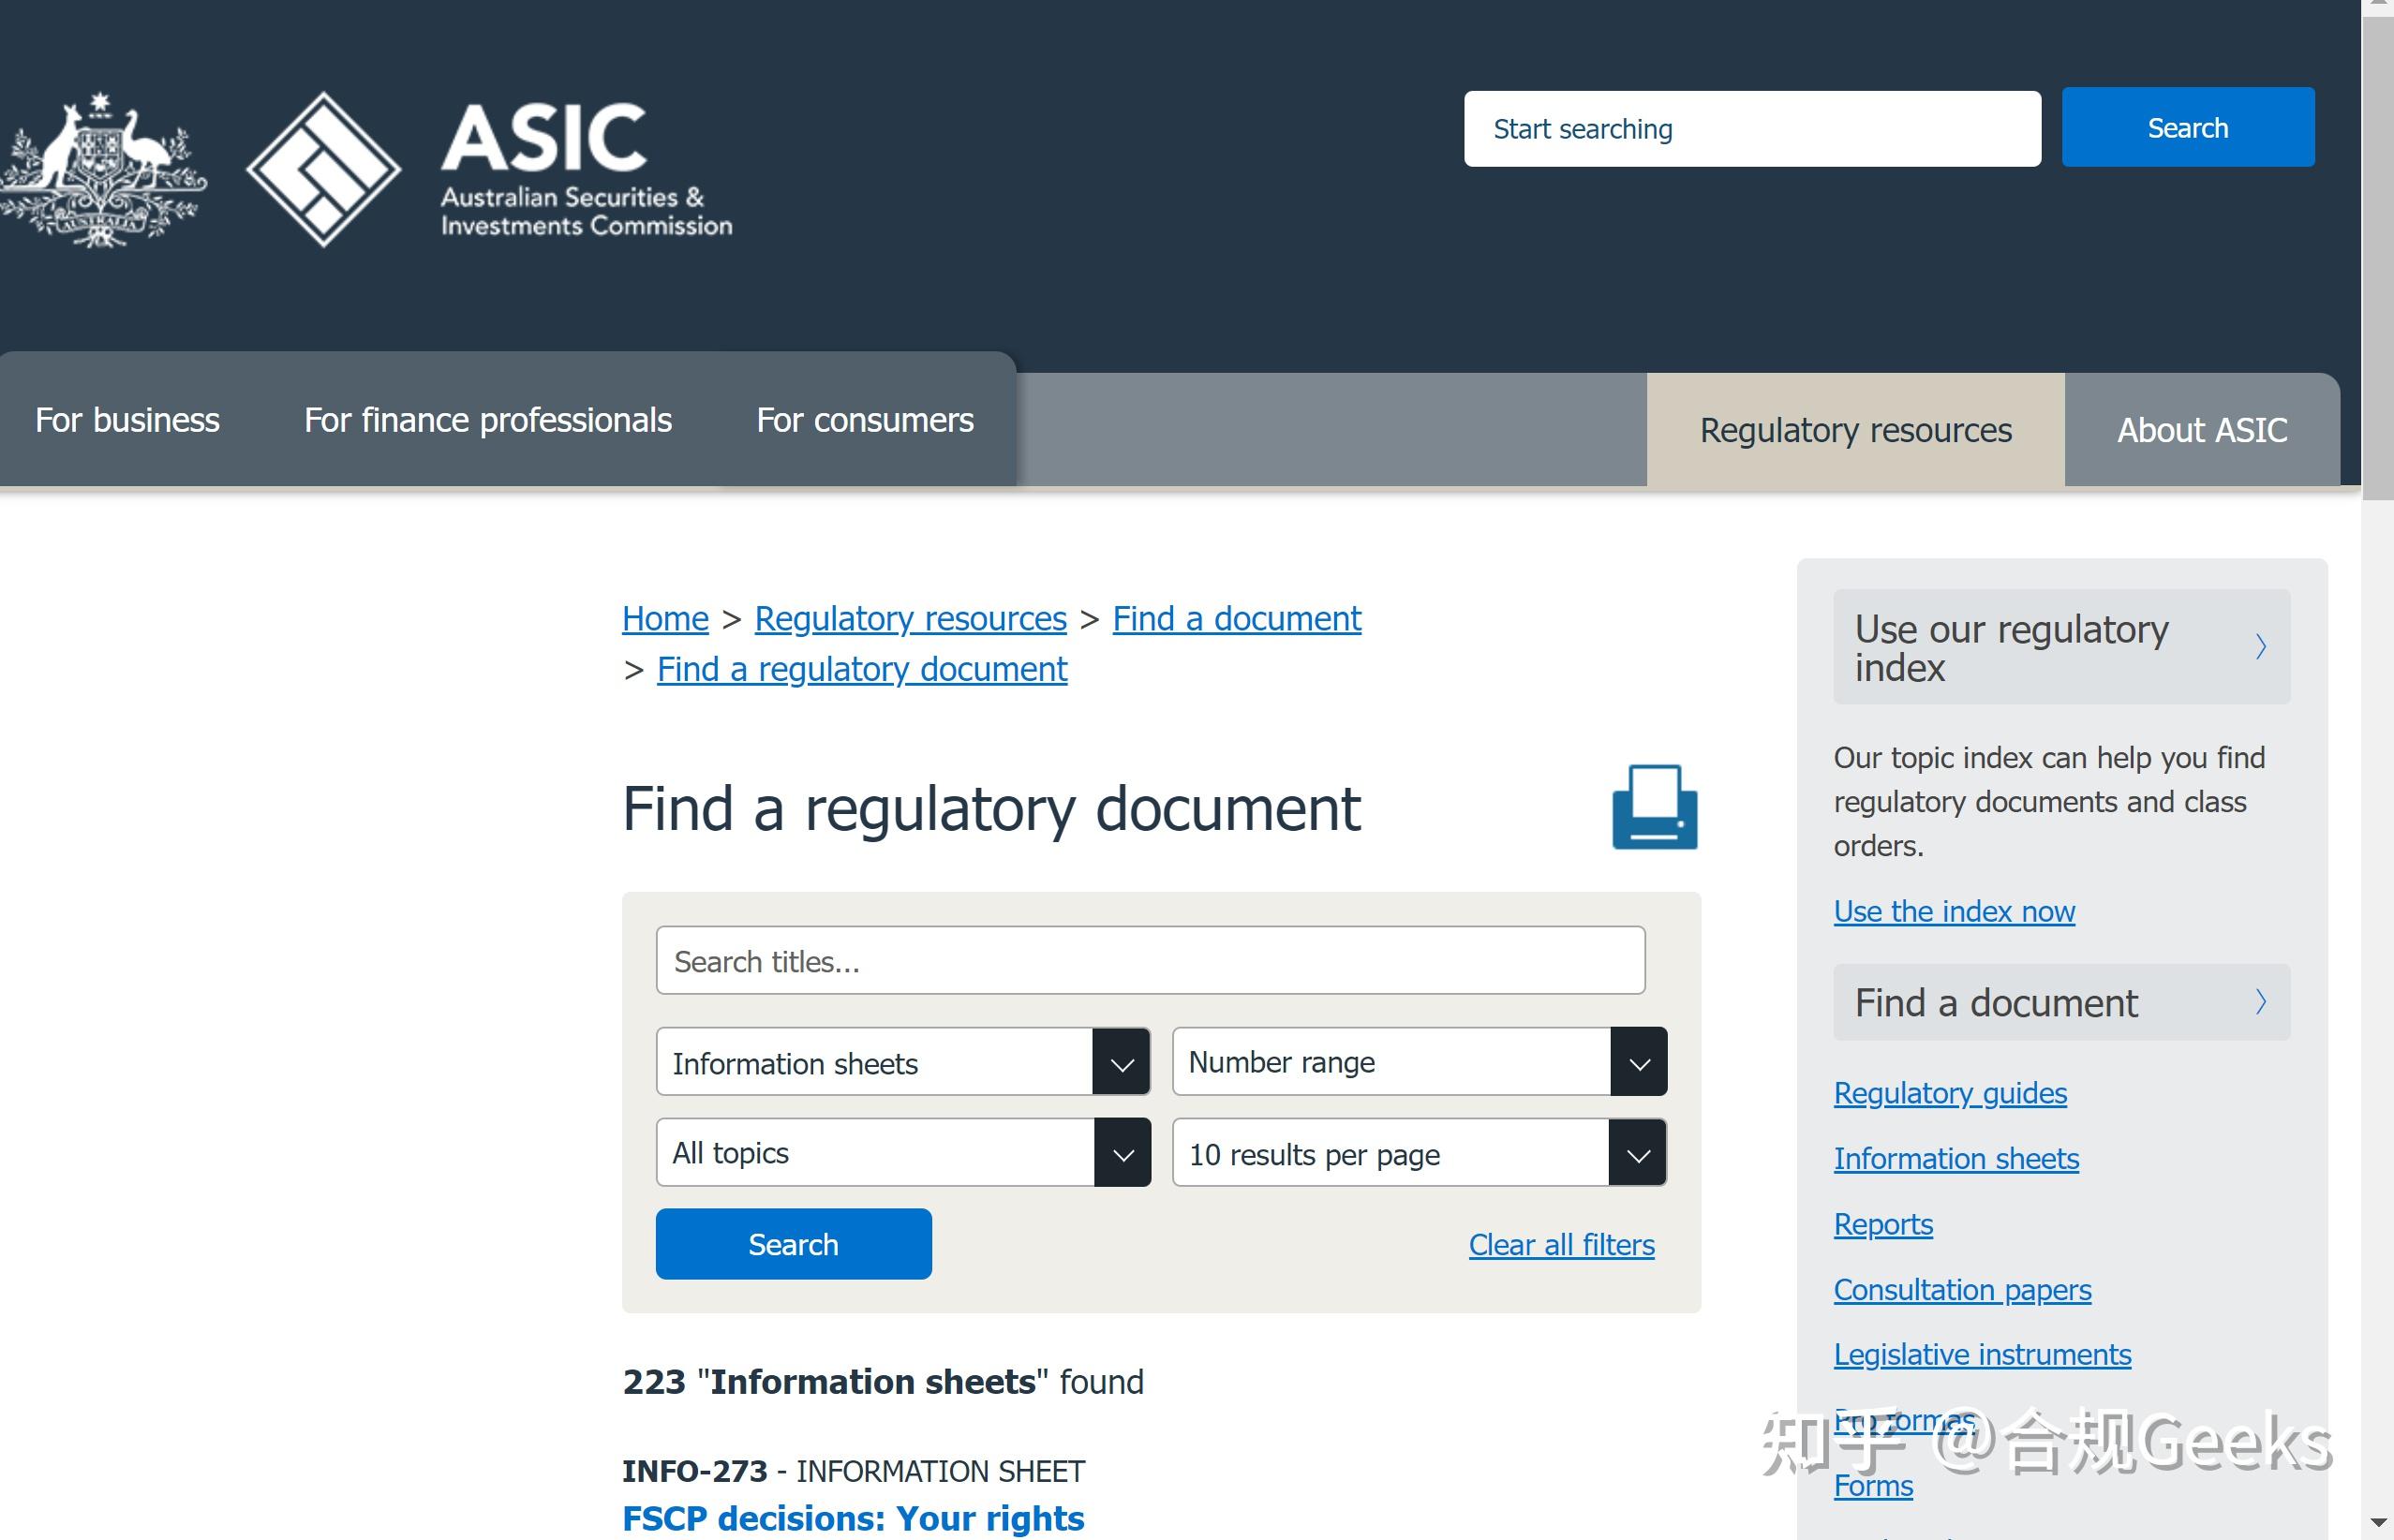The image size is (2394, 1540).
Task: Open FSCP decisions: Your rights result
Action: tap(852, 1518)
